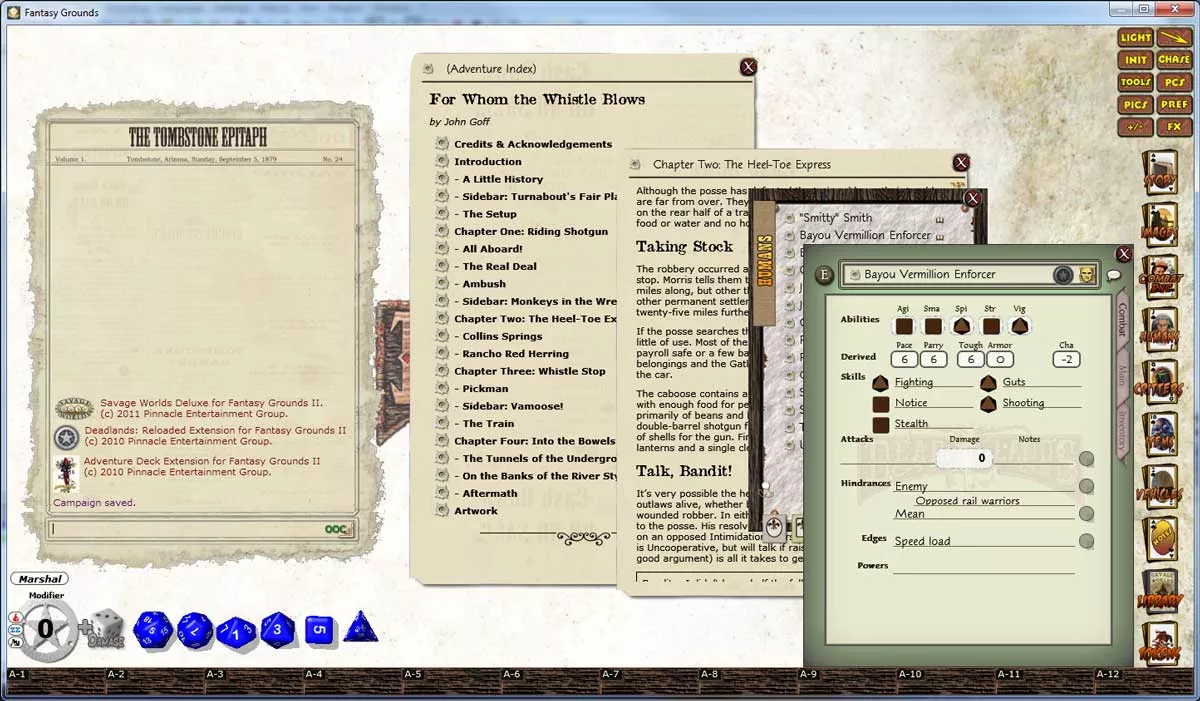Viewport: 1200px width, 701px height.
Task: Open the Pickman entry in the Adventure Index
Action: point(481,389)
